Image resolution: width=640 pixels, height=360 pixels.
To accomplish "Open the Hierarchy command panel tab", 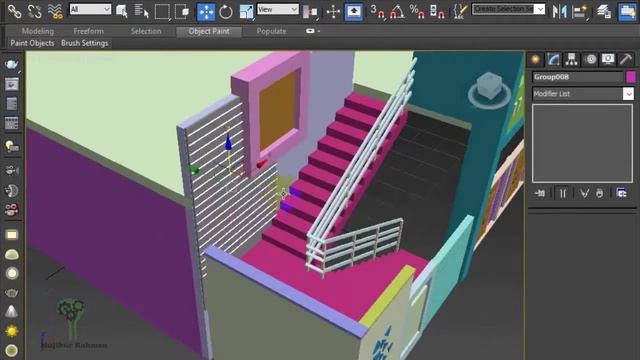I will point(571,60).
